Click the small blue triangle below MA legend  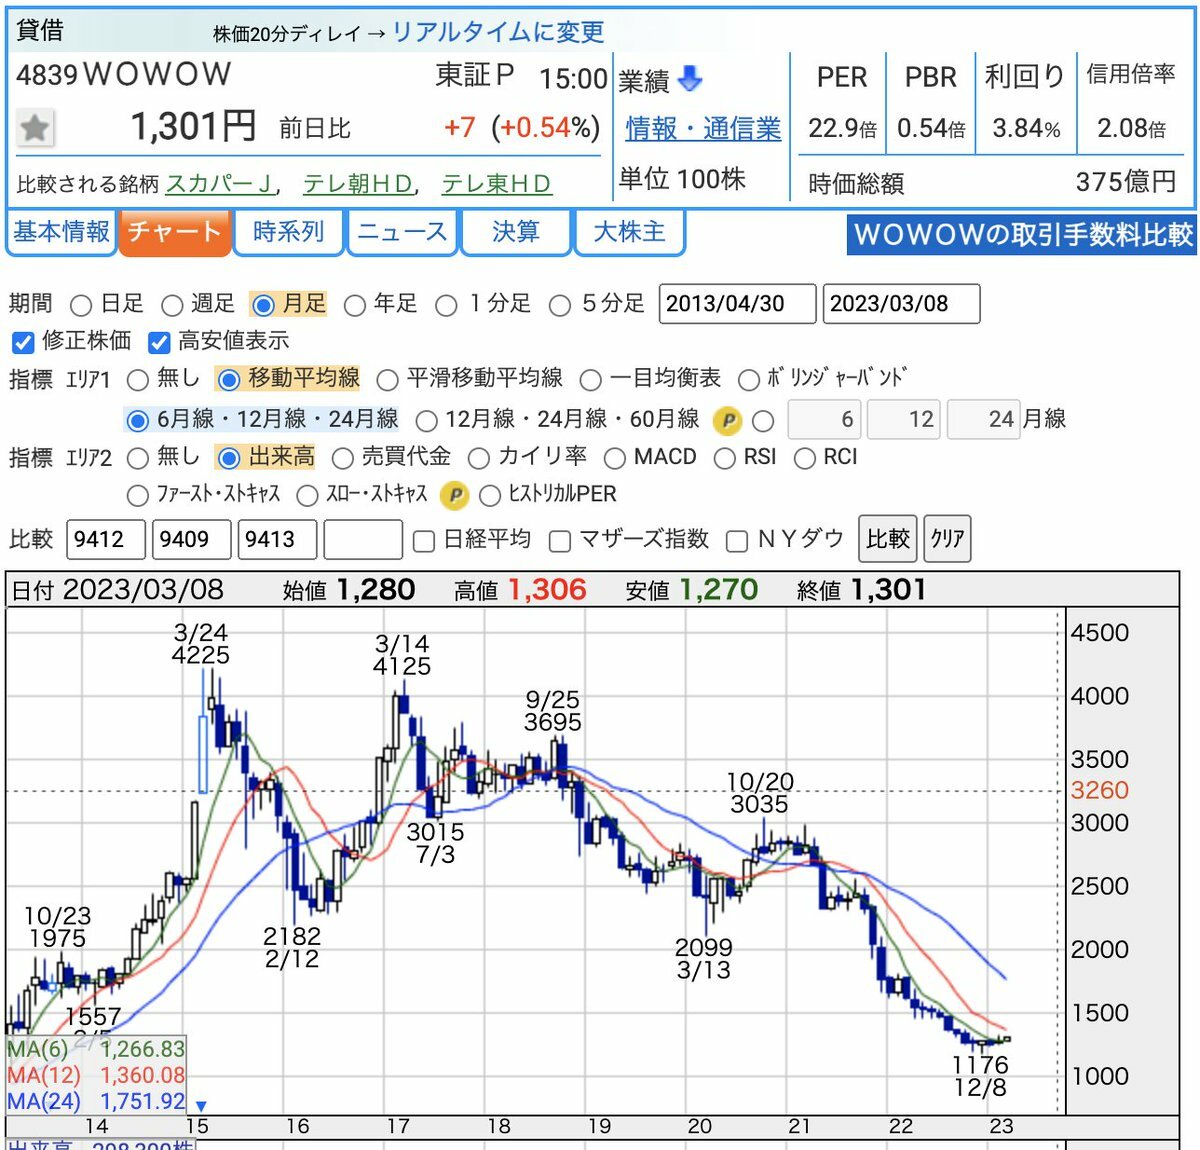(201, 1106)
